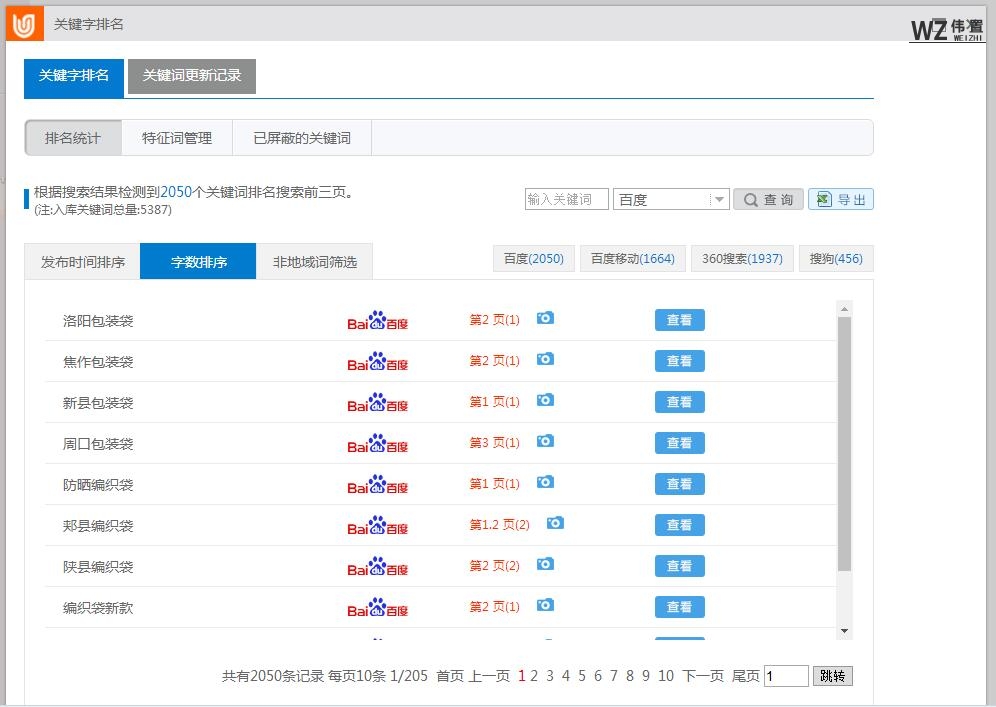Click camera icon beside 防晒编织袋 ranking

click(x=545, y=482)
